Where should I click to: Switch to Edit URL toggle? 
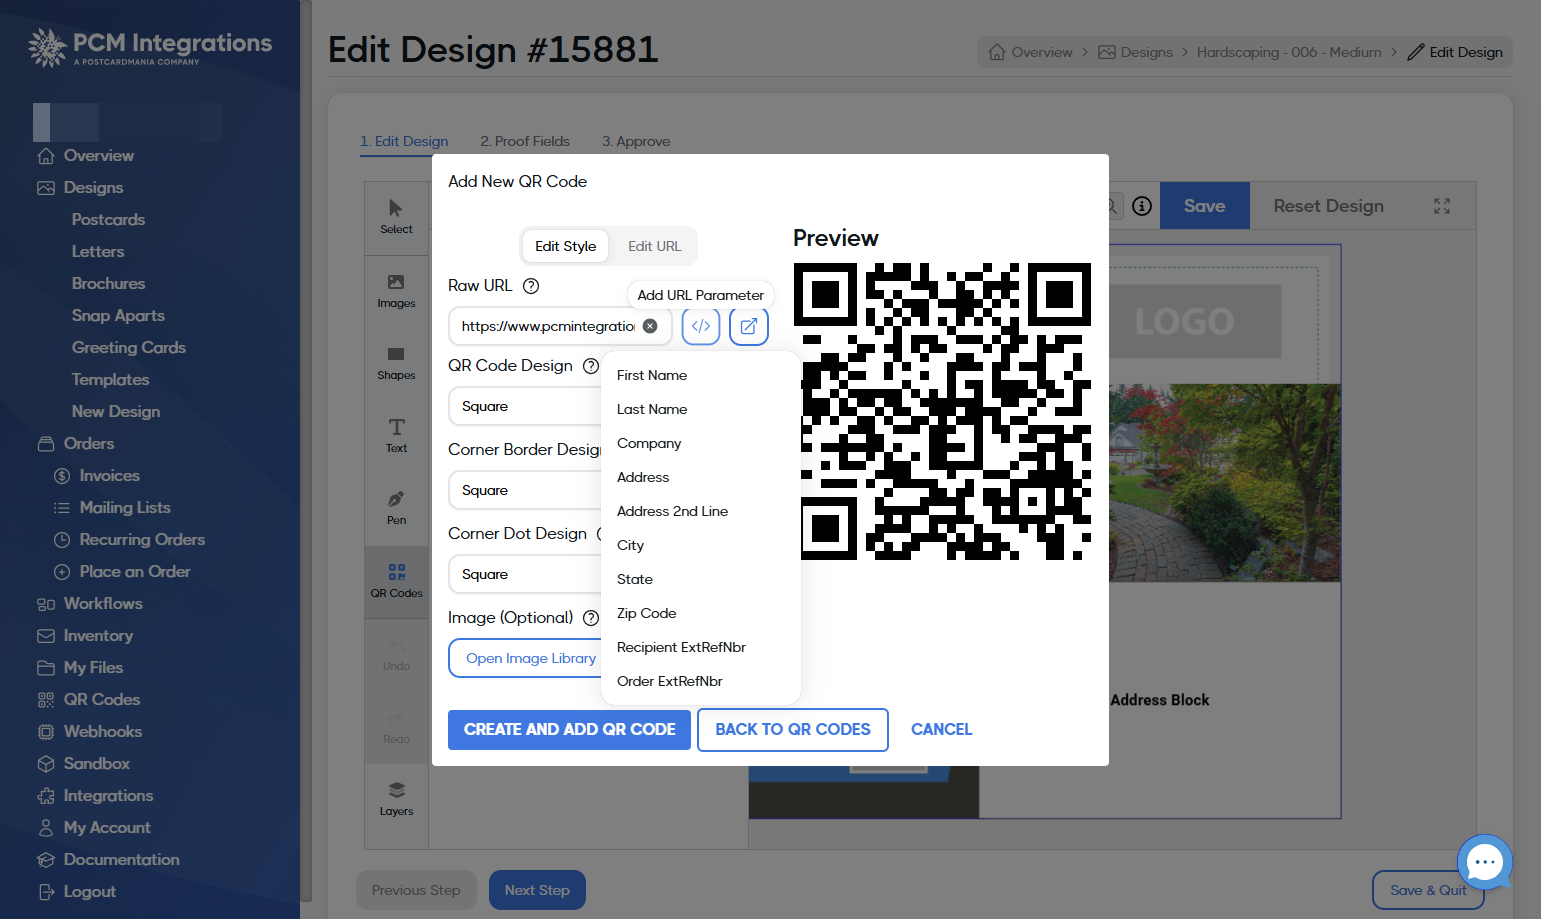click(x=654, y=246)
